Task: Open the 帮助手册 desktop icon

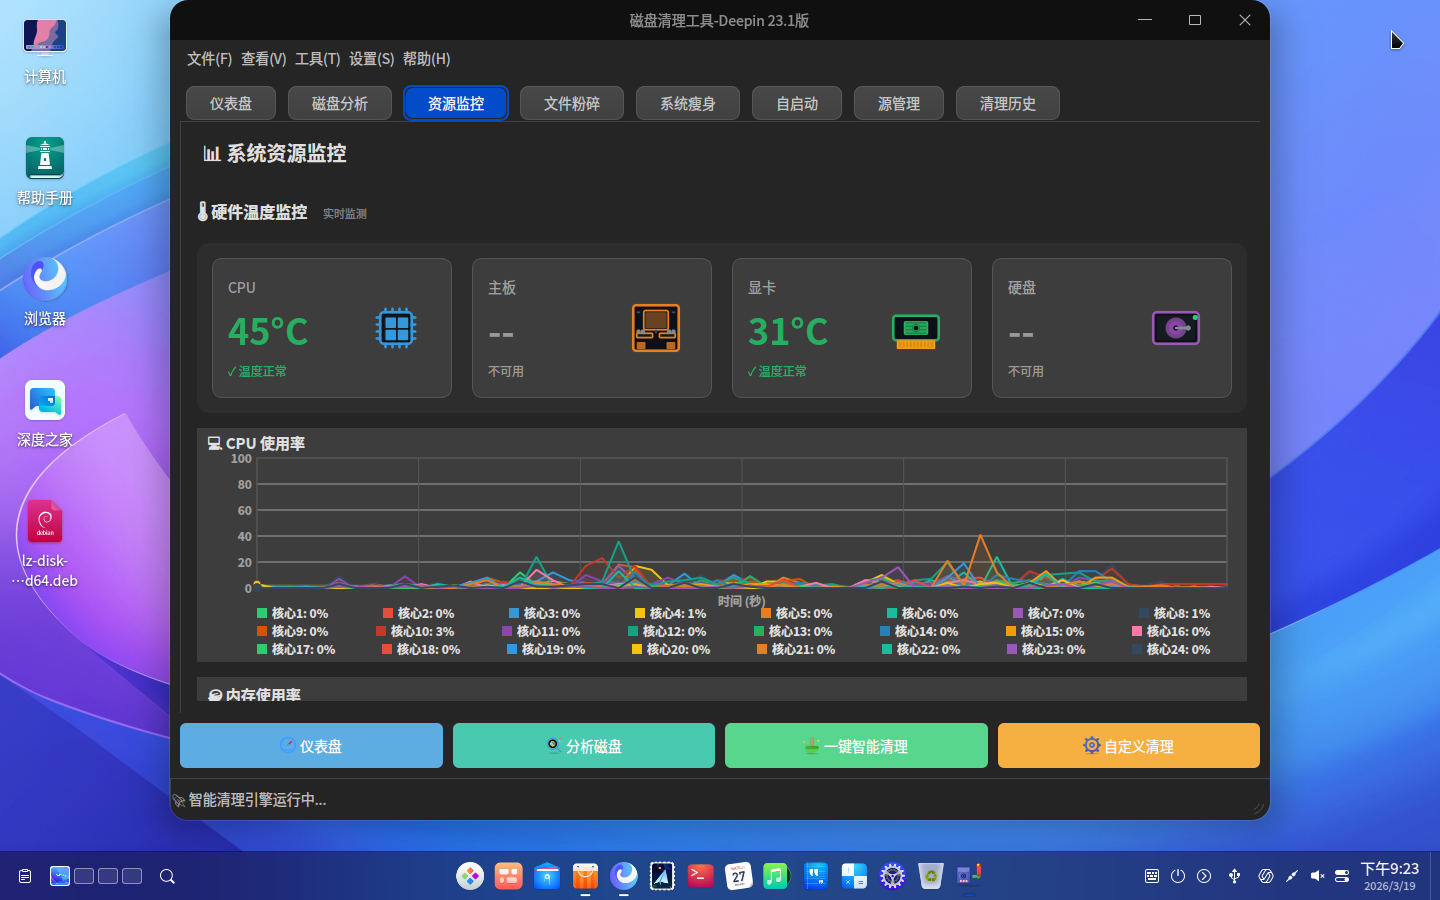Action: pos(45,171)
